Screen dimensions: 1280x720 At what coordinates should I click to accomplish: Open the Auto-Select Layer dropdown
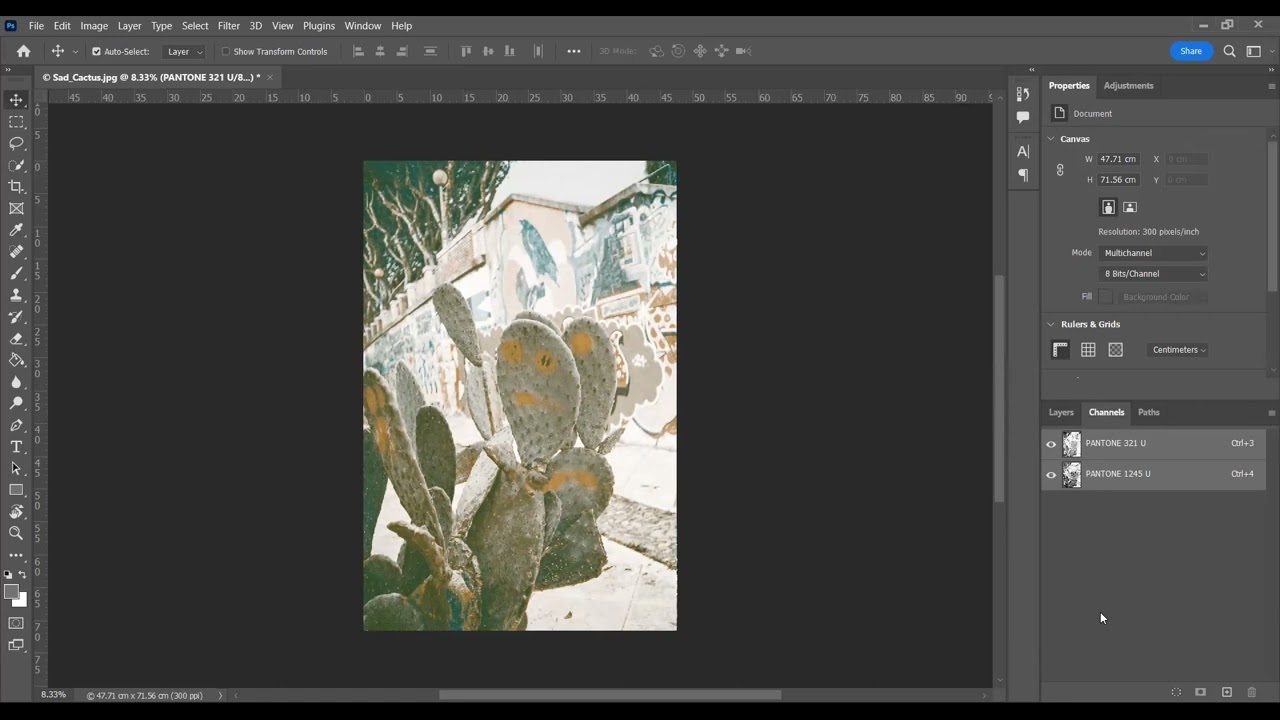185,51
